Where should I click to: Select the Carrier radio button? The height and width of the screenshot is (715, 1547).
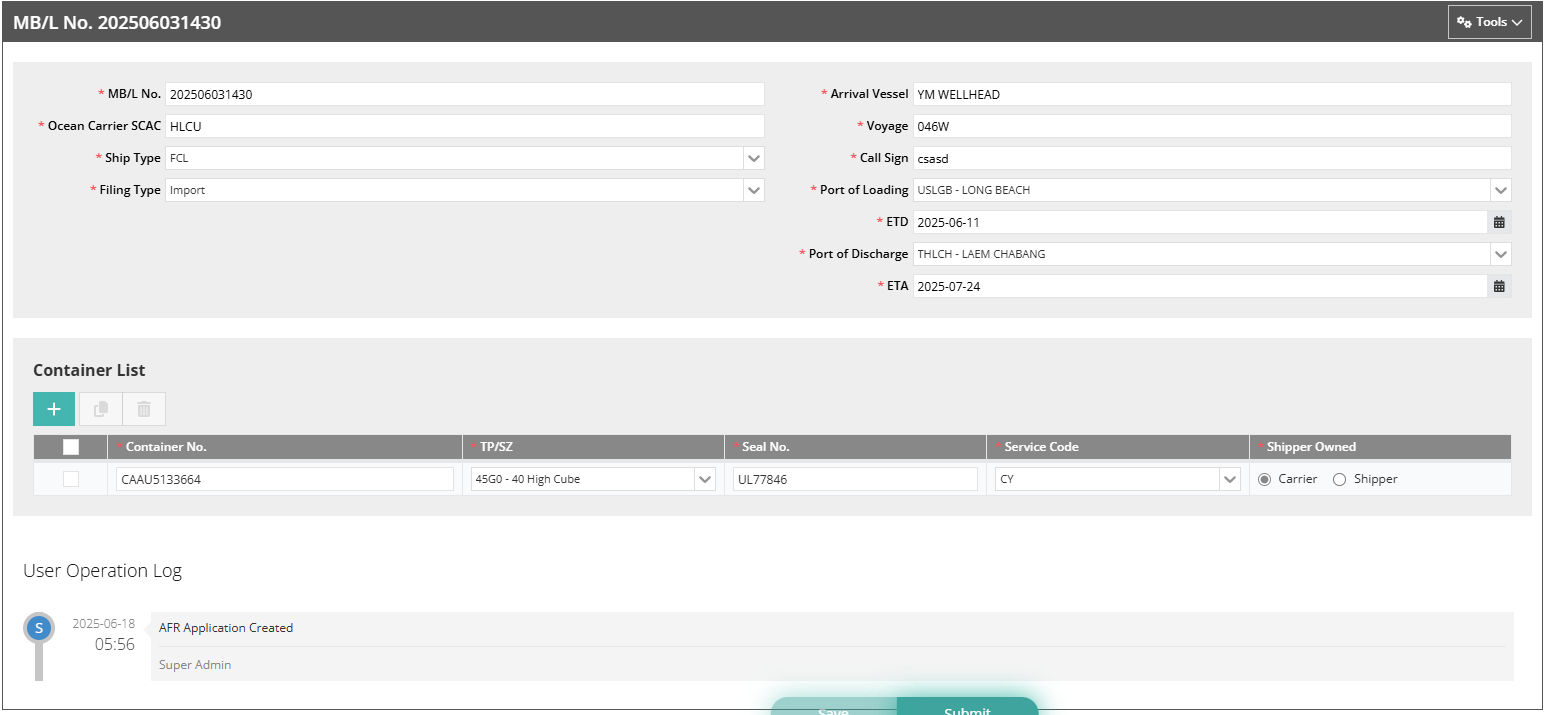coord(1265,479)
